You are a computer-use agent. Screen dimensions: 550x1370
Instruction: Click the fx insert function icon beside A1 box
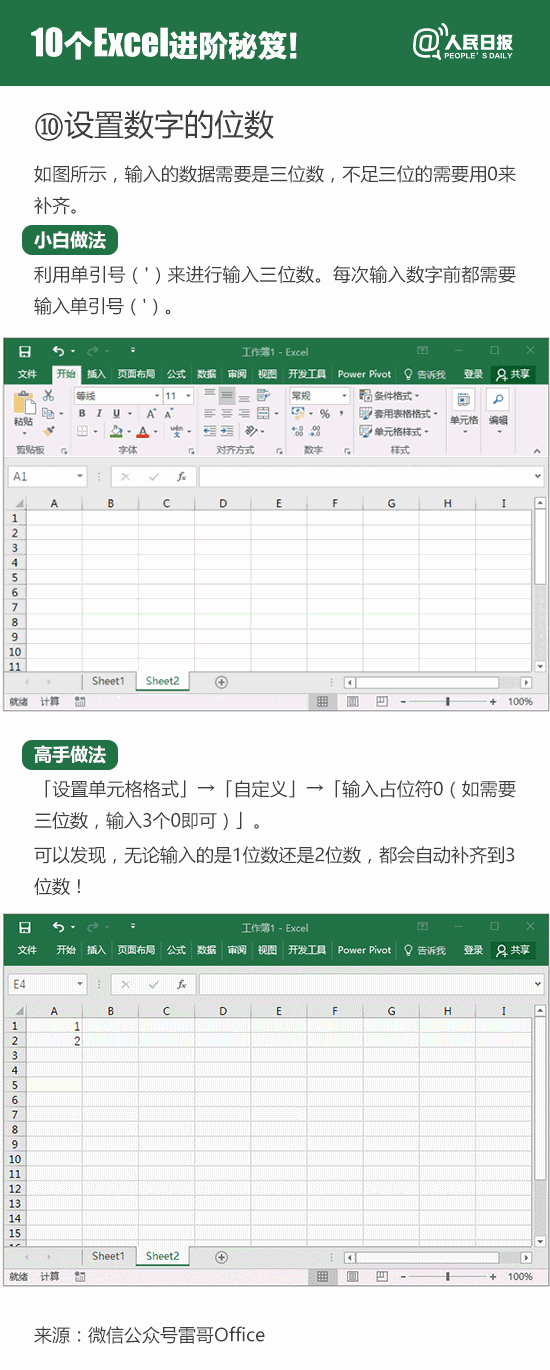pyautogui.click(x=181, y=477)
